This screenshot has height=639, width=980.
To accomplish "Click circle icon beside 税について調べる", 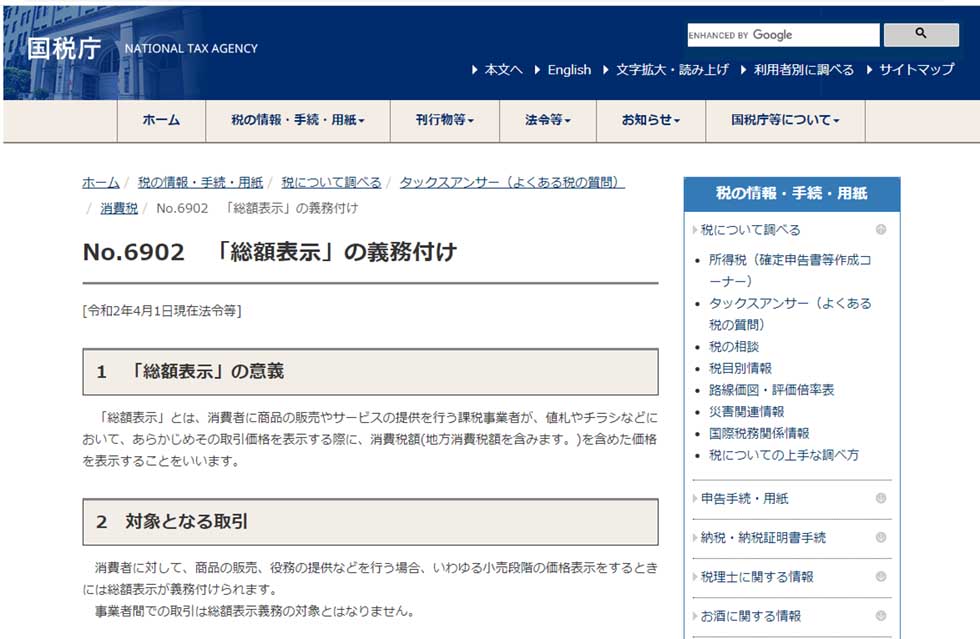I will pyautogui.click(x=881, y=229).
